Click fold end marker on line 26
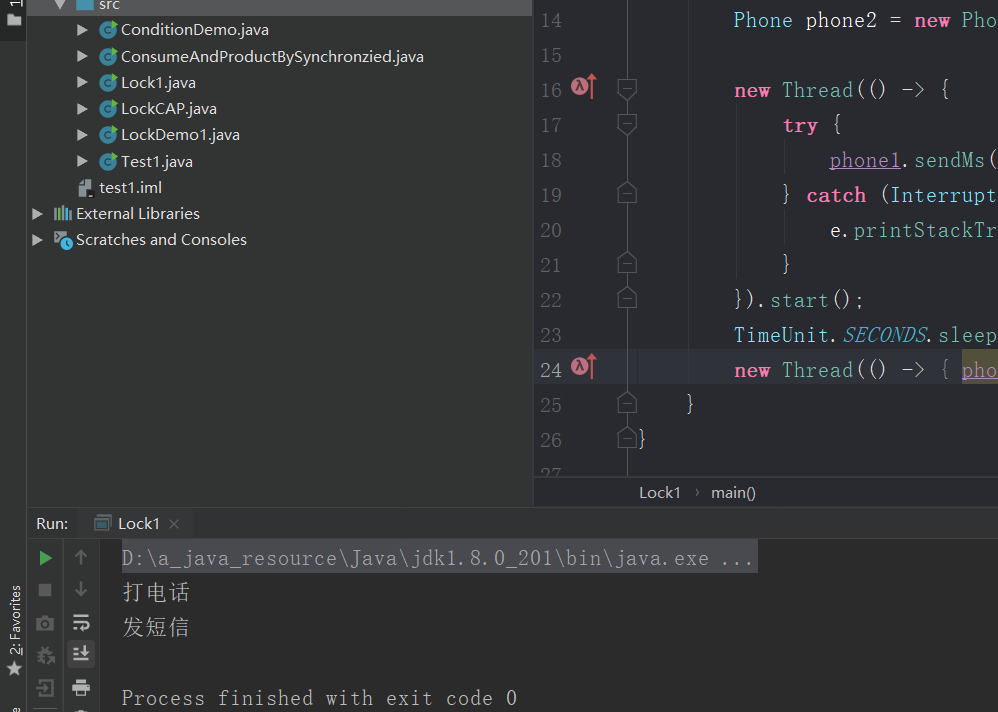Viewport: 998px width, 712px height. [627, 438]
